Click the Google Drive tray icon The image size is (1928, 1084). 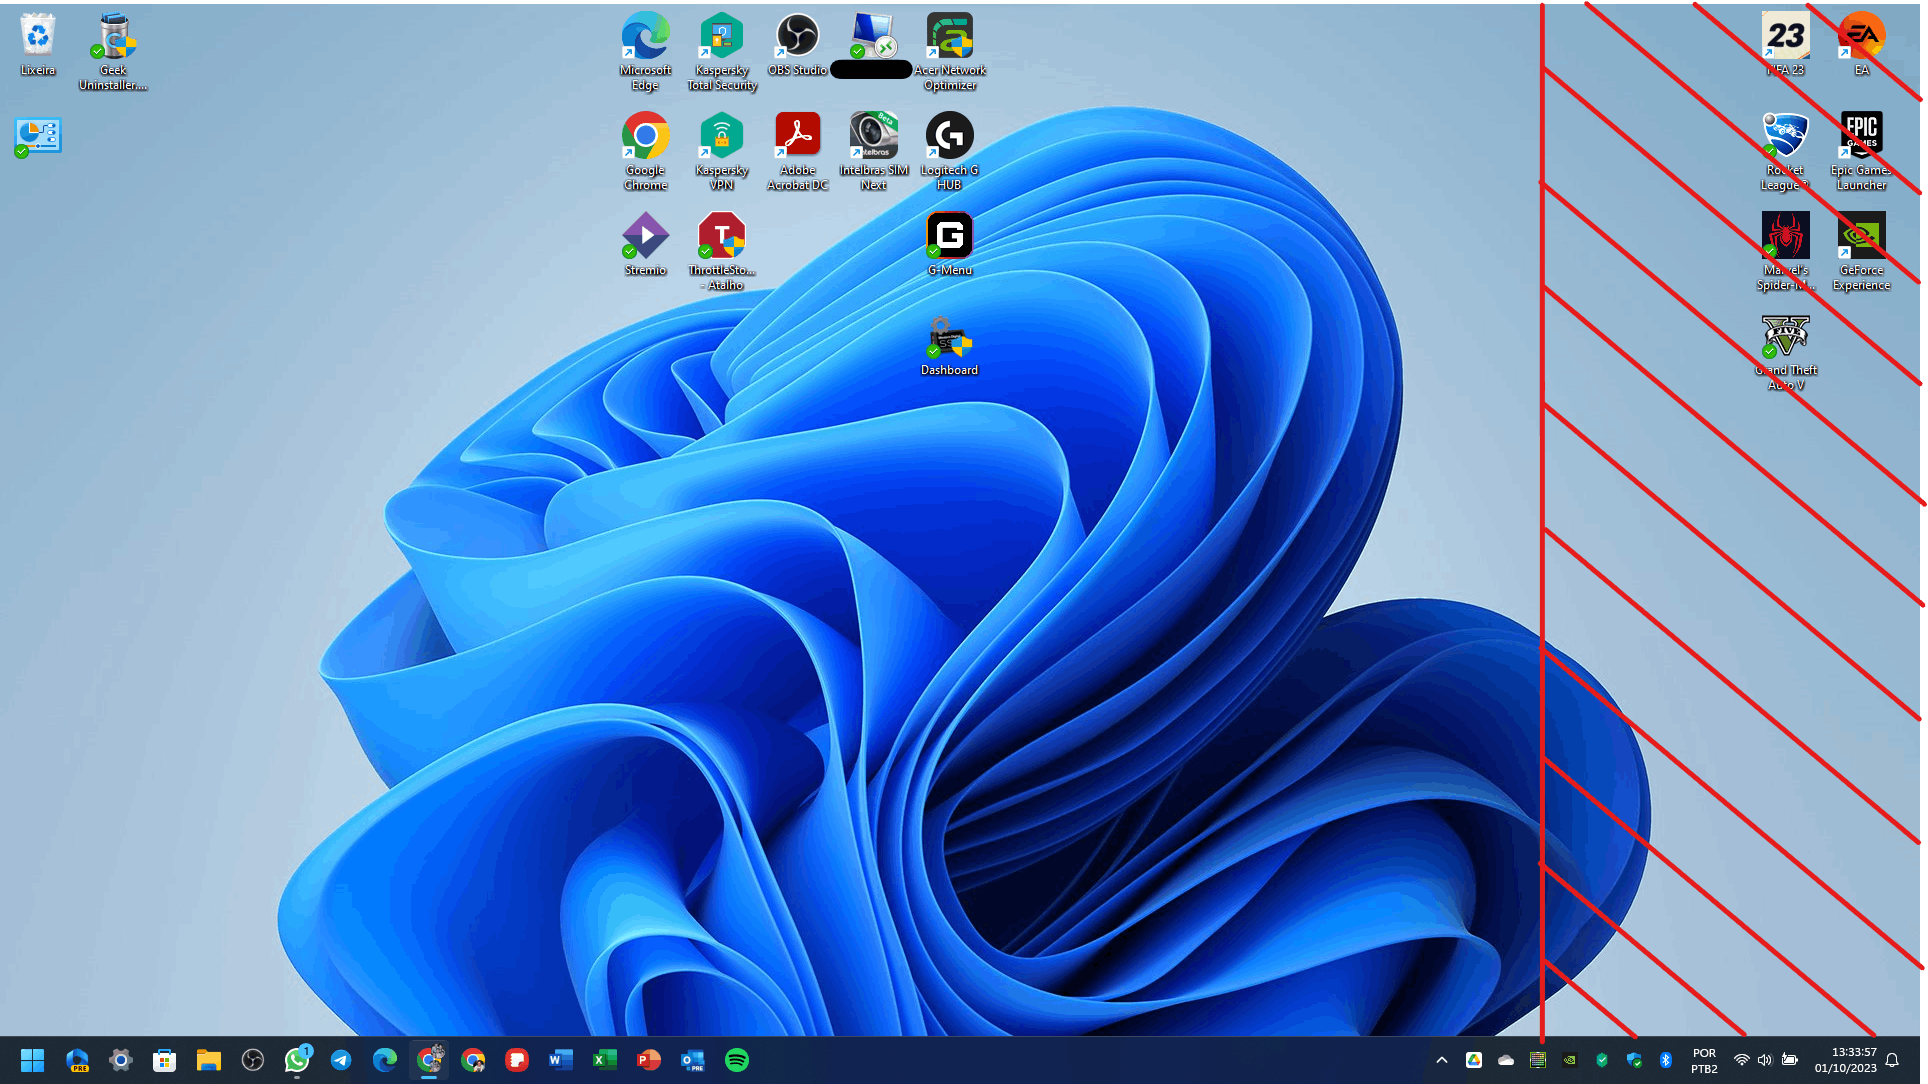click(x=1474, y=1060)
